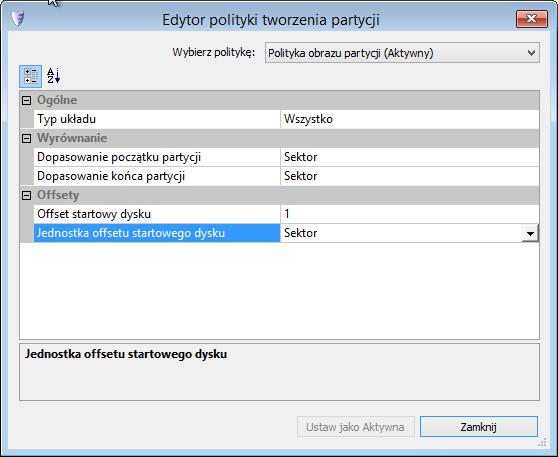This screenshot has height=457, width=558.
Task: Click Sektor value of Jednostka offsetu startowego dysku
Action: [401, 233]
